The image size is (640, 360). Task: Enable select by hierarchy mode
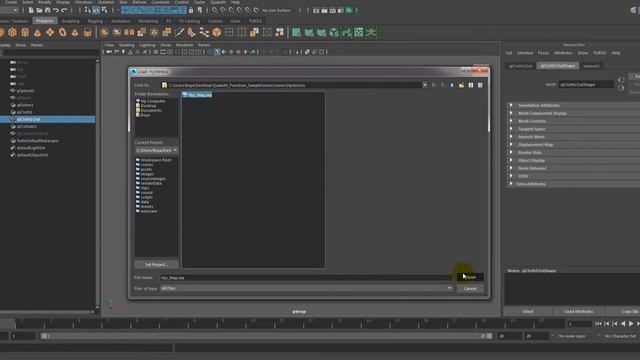point(87,10)
